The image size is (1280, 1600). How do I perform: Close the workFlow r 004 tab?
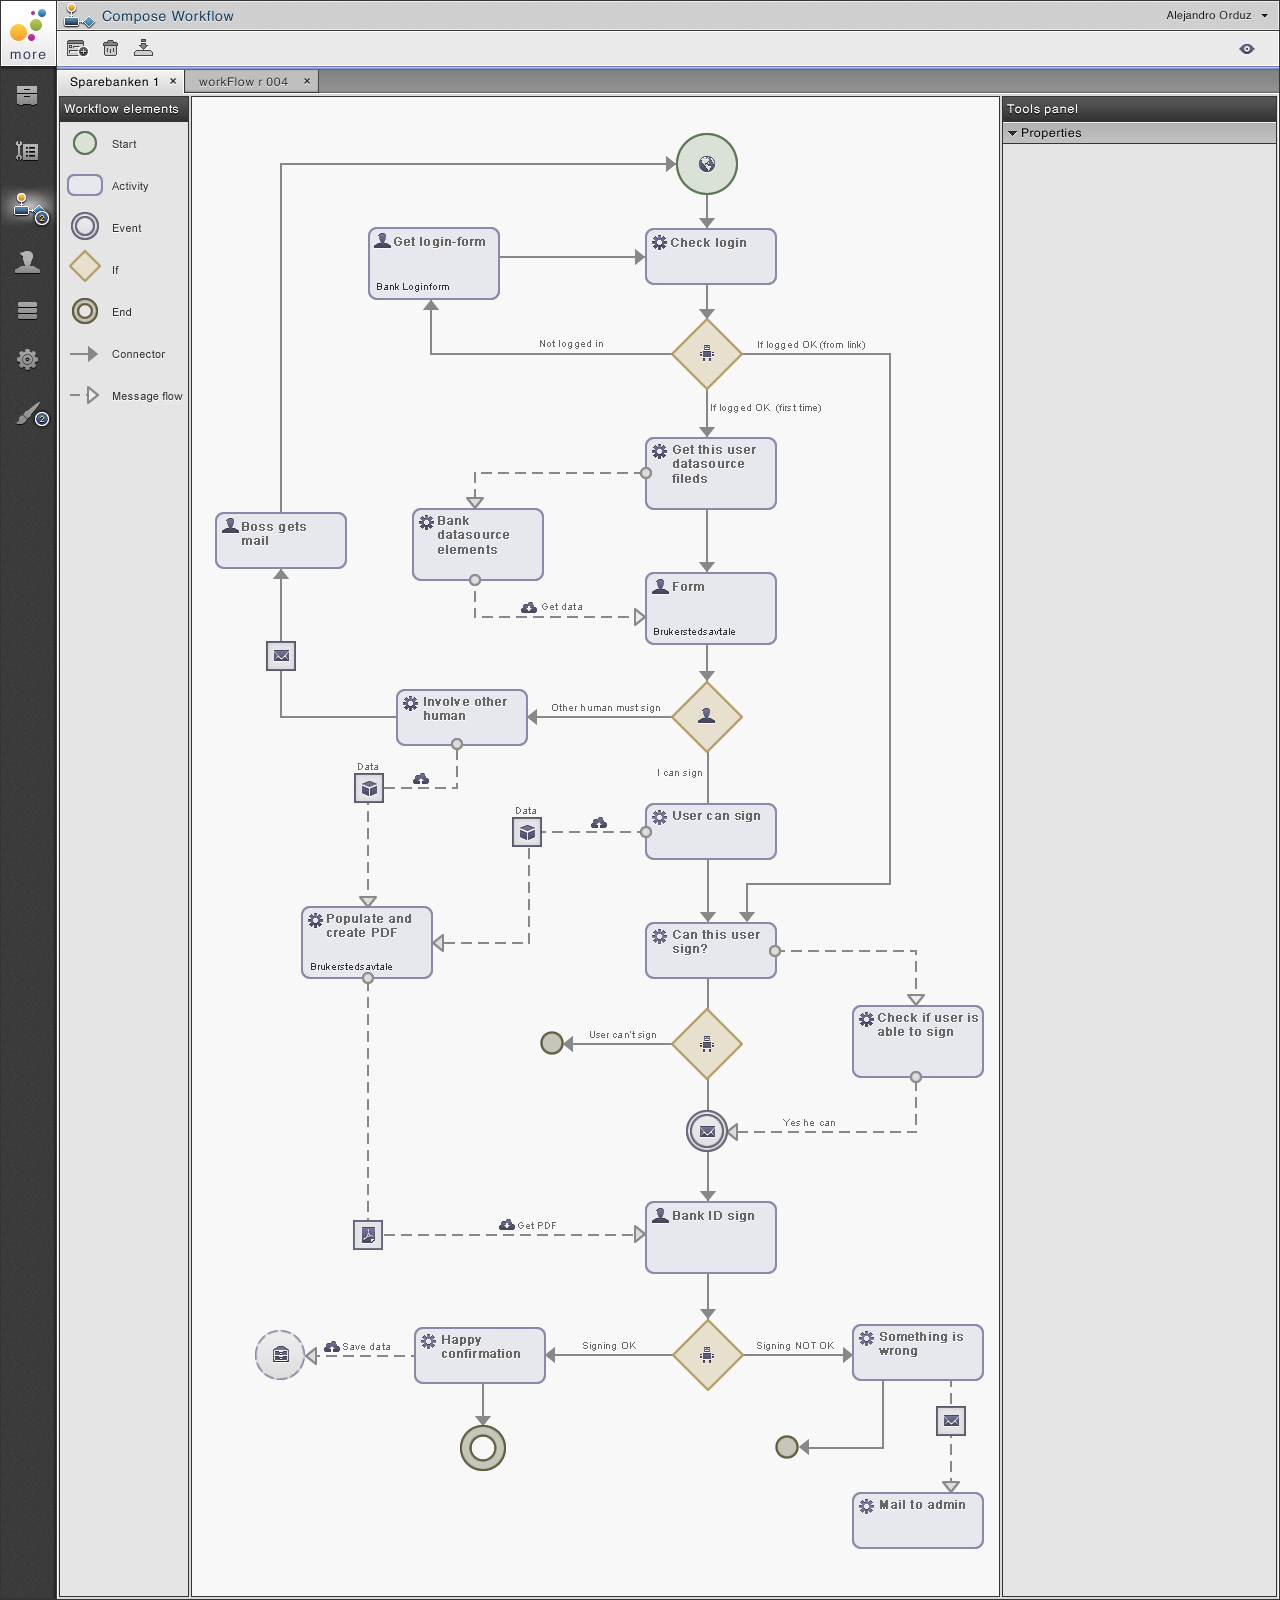(307, 81)
